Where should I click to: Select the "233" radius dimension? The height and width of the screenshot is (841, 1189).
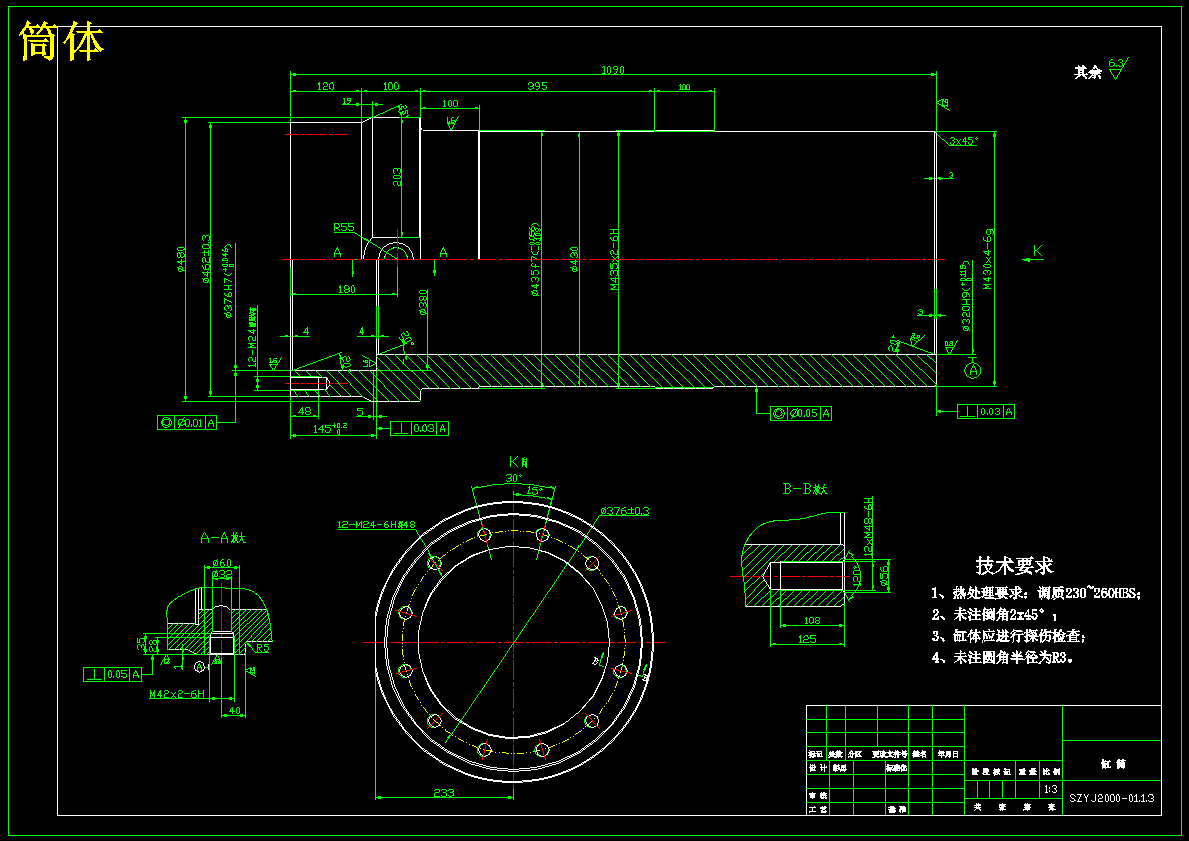(x=444, y=792)
